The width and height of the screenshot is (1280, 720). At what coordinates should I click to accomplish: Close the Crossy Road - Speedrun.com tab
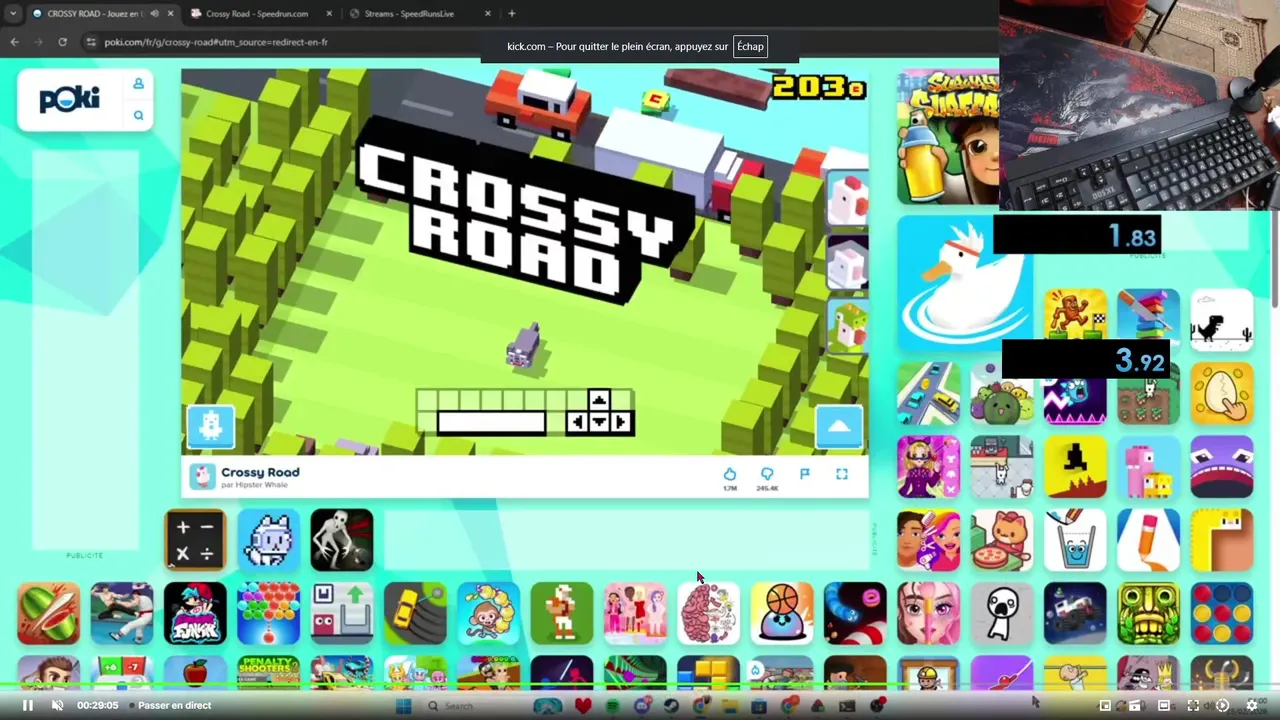pyautogui.click(x=329, y=14)
